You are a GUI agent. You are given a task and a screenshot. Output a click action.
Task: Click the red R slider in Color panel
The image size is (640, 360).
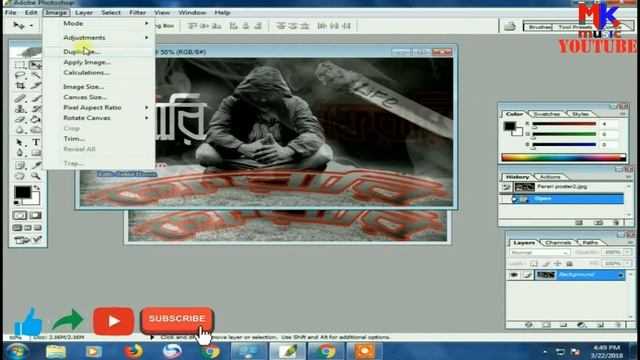tap(564, 124)
